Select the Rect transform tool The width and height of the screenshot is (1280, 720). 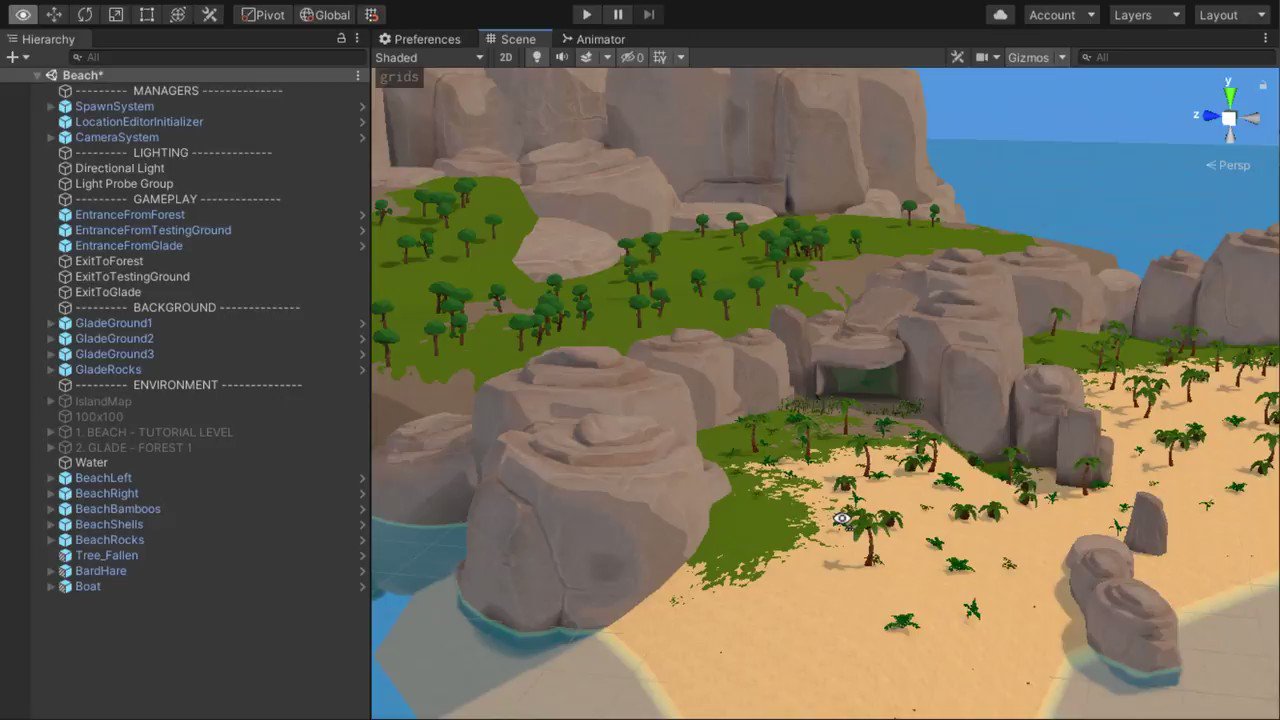pos(147,15)
